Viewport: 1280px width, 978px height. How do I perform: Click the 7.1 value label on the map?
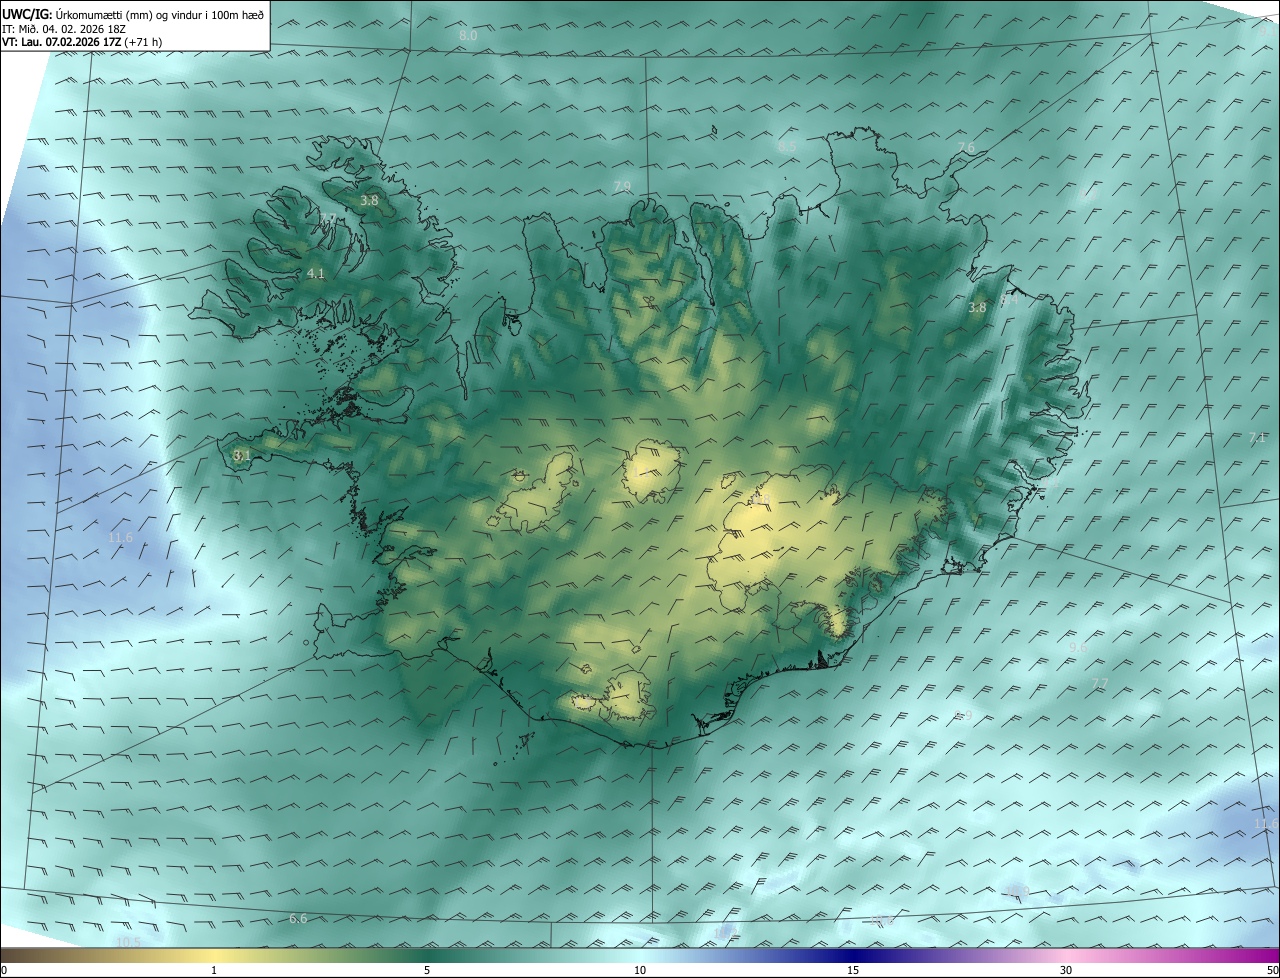coord(1257,438)
